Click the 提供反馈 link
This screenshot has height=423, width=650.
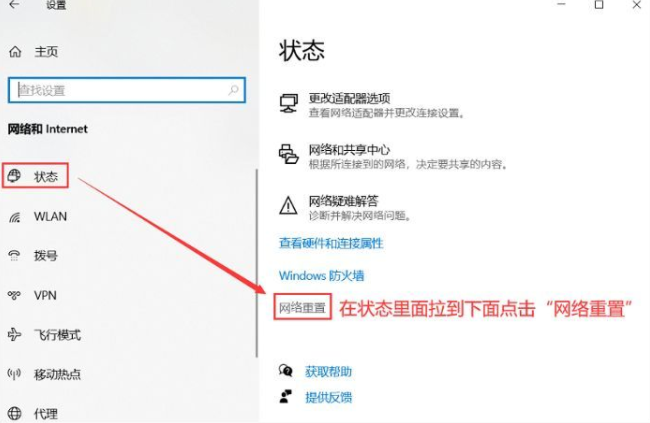pyautogui.click(x=328, y=397)
